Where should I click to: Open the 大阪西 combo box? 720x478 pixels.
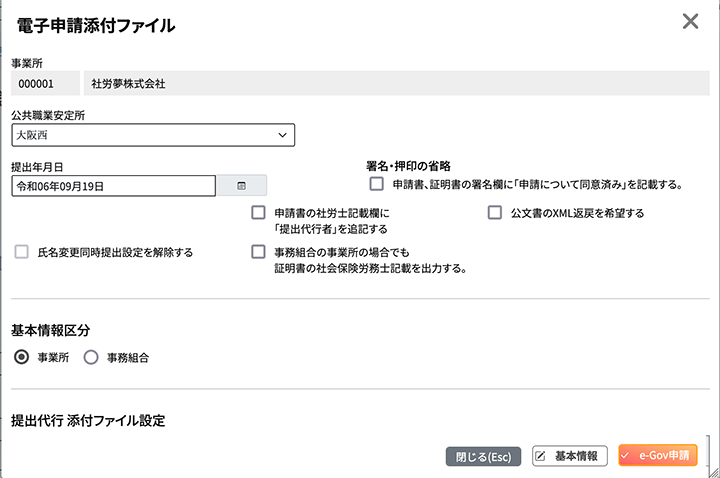[x=153, y=135]
